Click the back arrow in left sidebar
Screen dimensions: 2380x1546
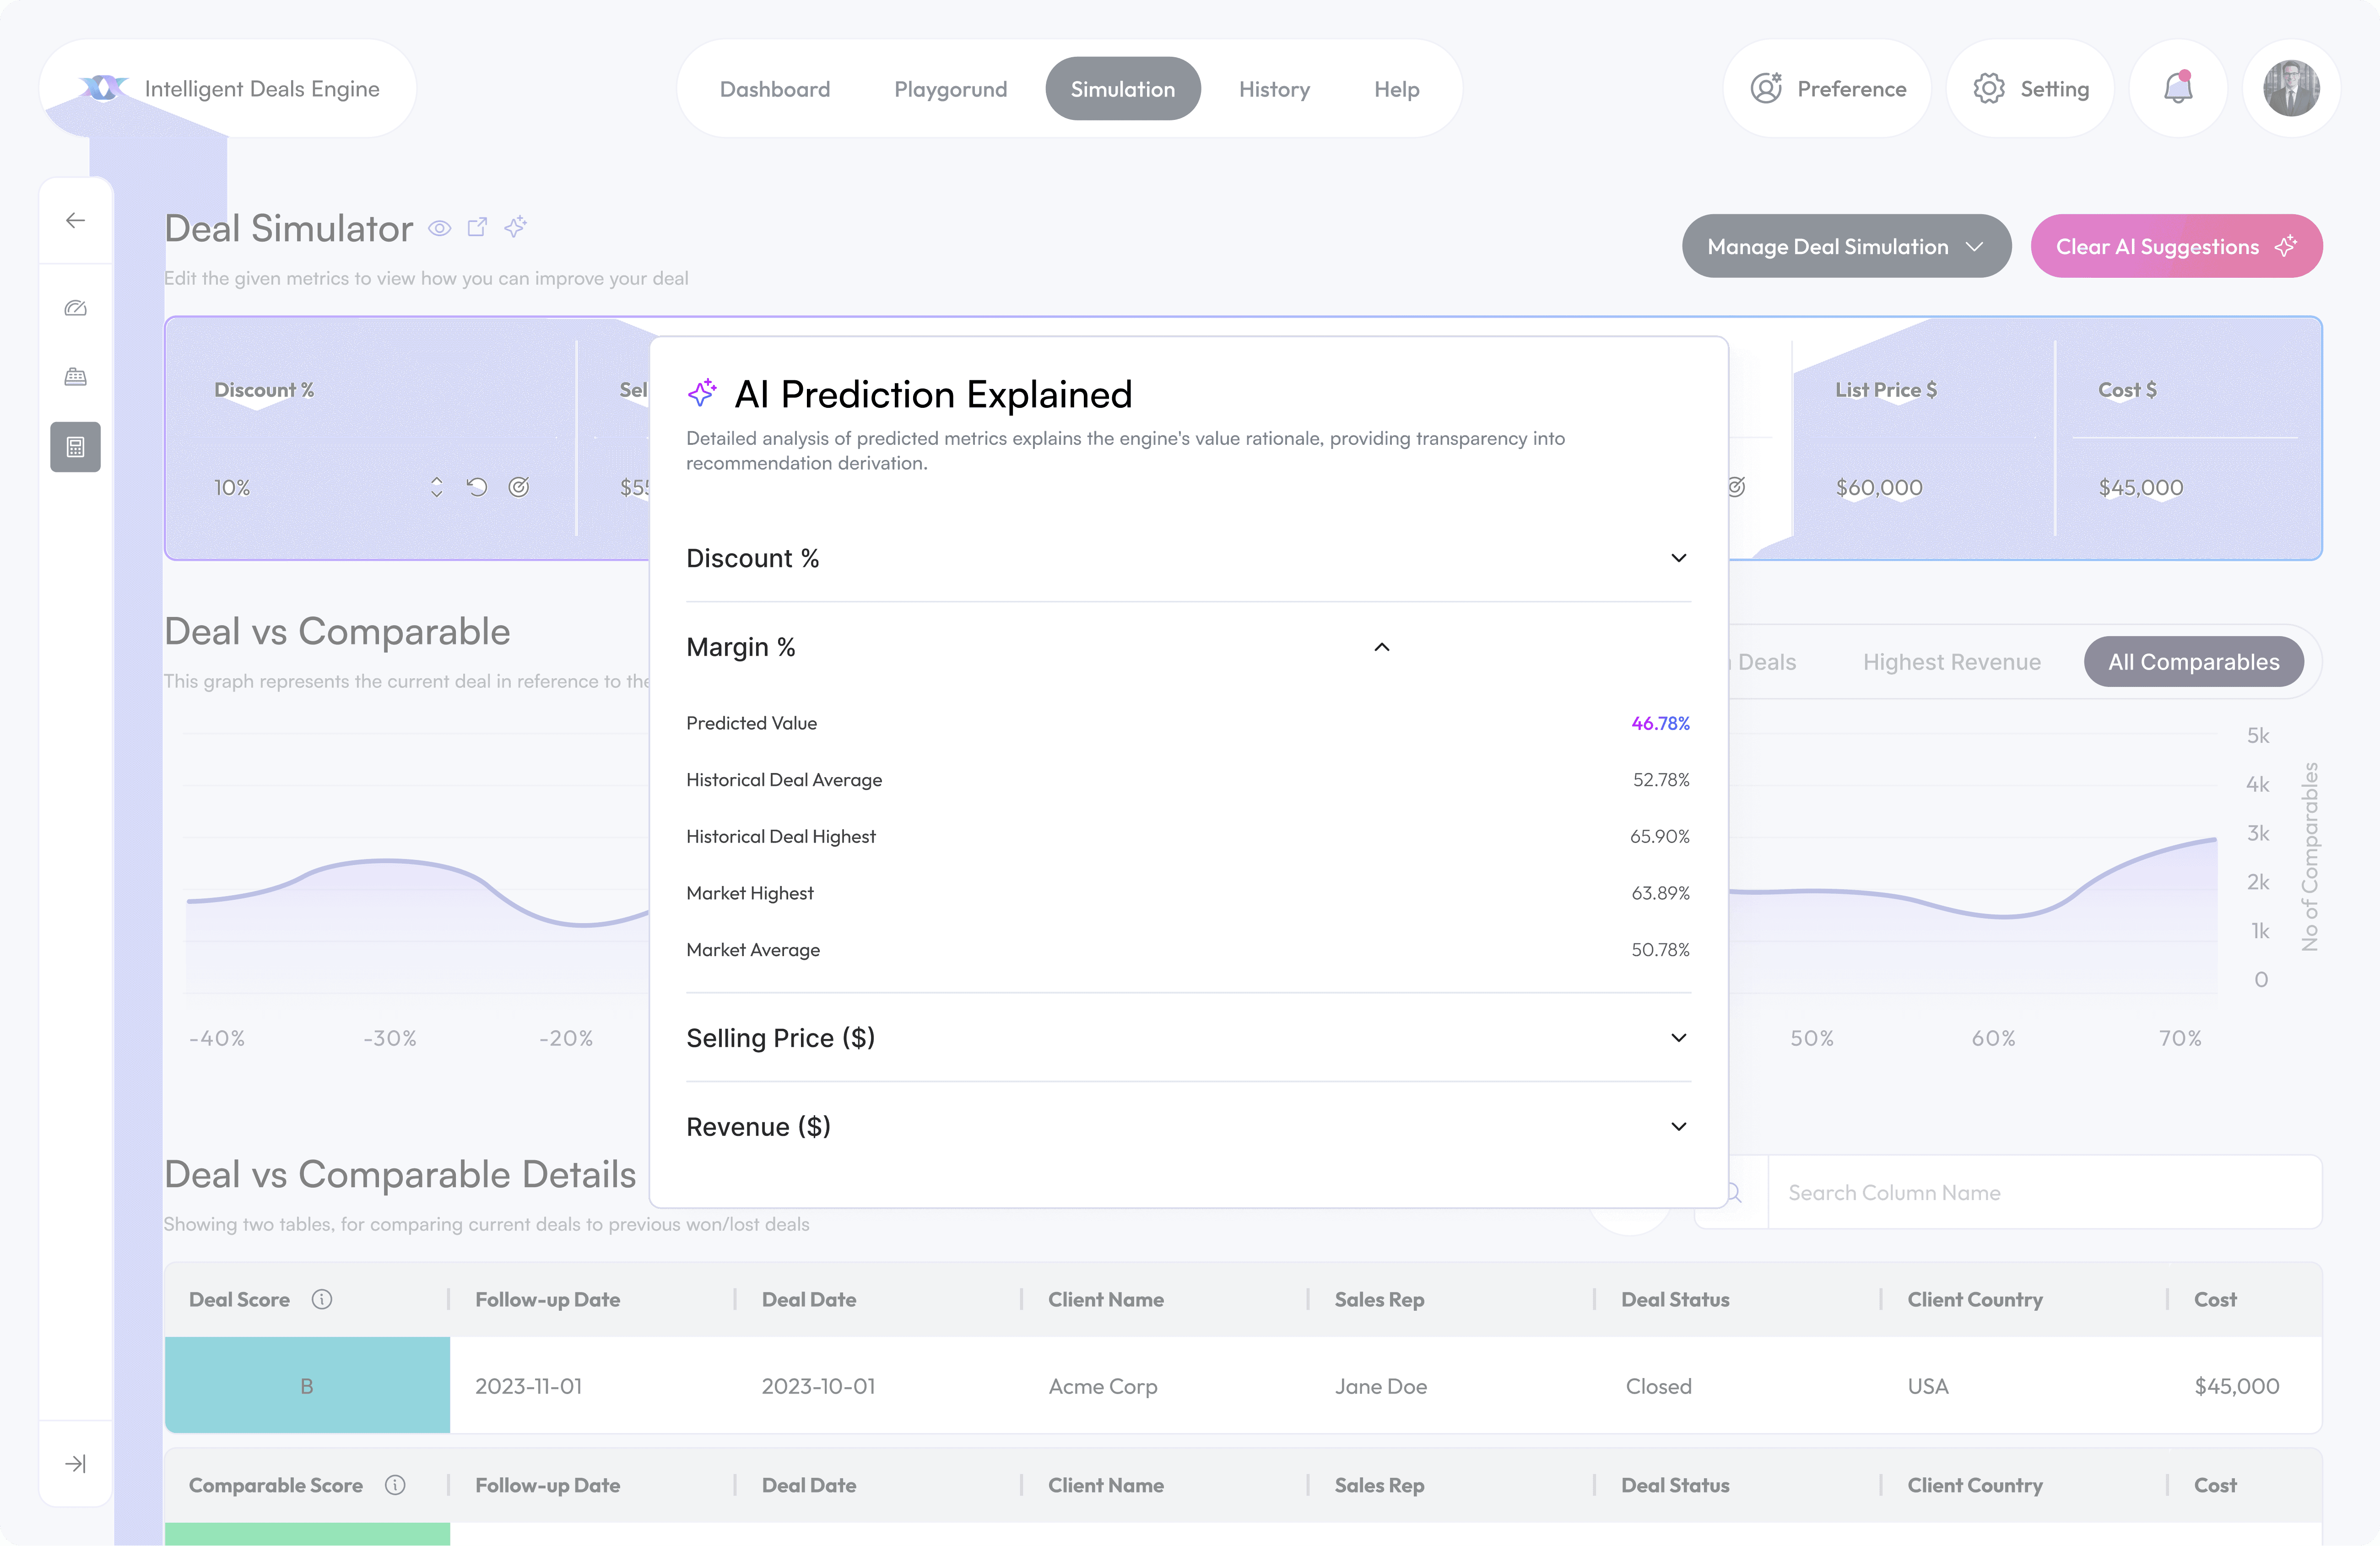pyautogui.click(x=75, y=220)
